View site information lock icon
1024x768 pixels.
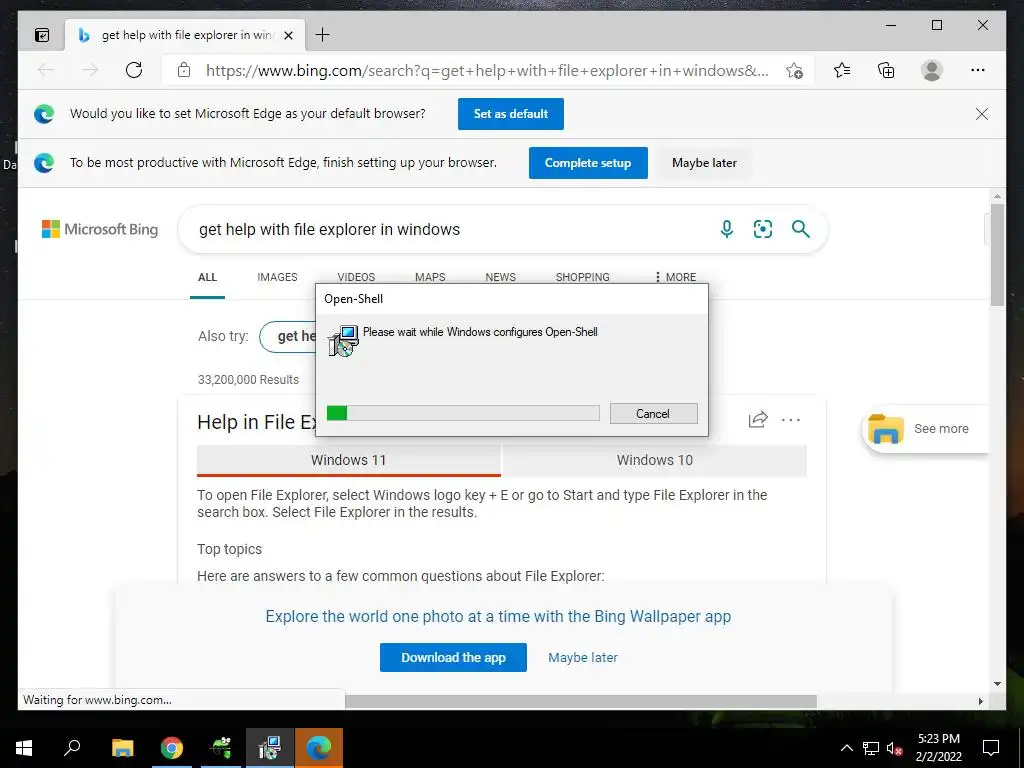tap(184, 70)
